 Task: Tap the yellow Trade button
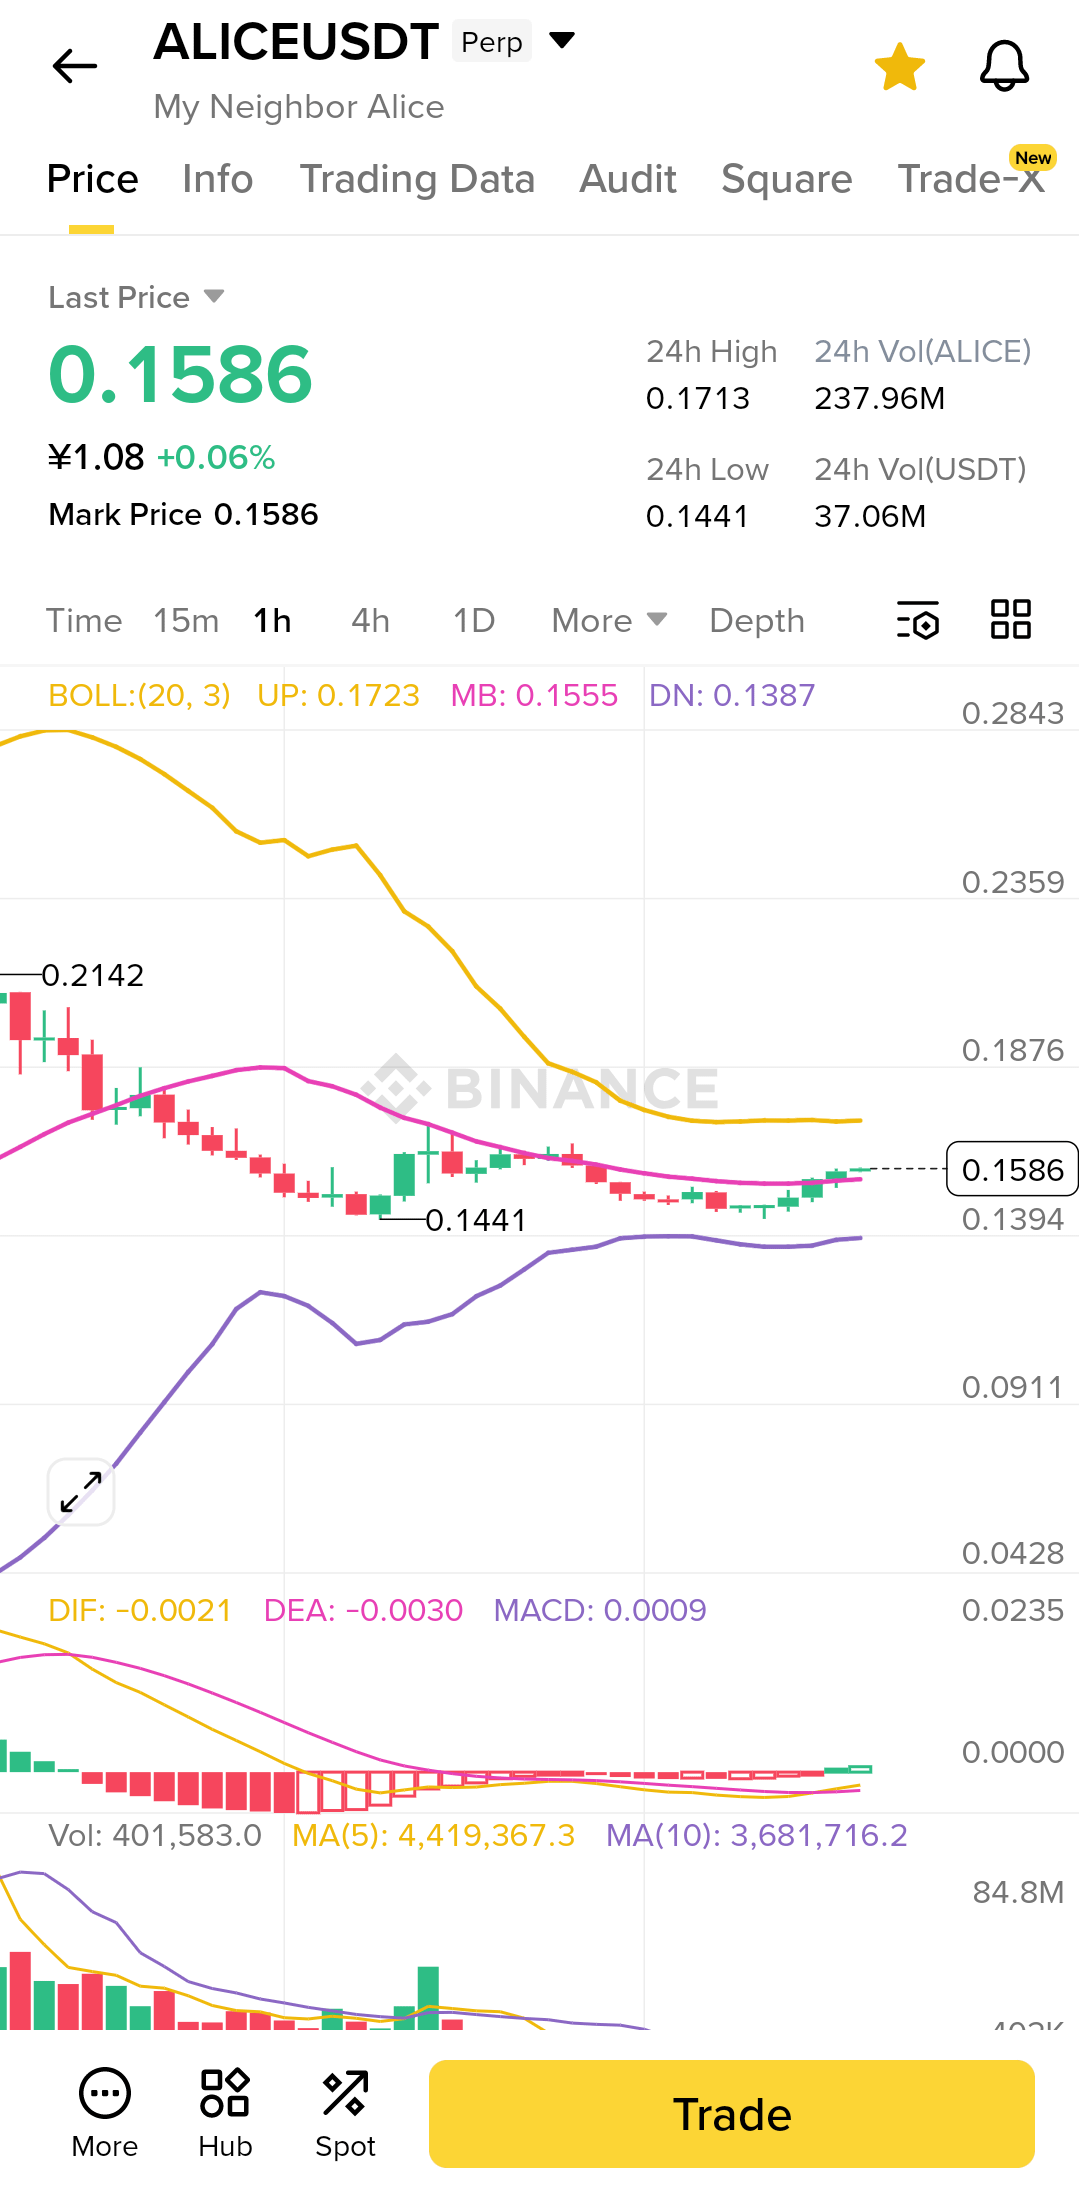pos(732,2114)
